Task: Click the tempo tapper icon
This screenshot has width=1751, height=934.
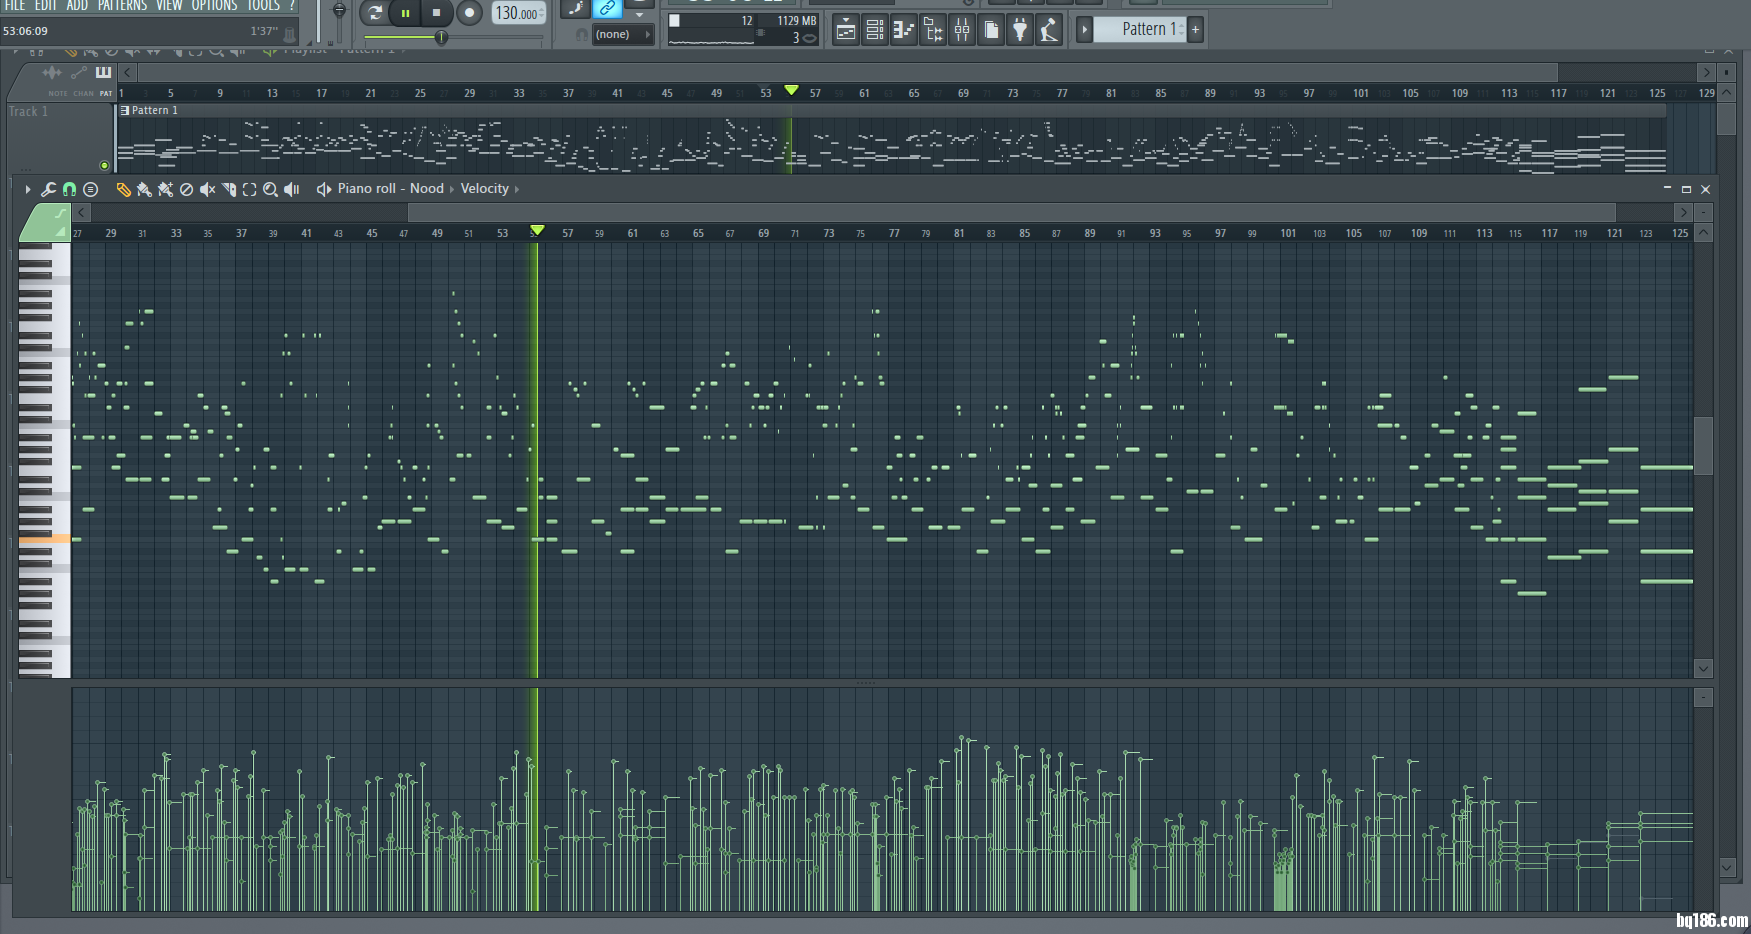Action: [x=1049, y=30]
